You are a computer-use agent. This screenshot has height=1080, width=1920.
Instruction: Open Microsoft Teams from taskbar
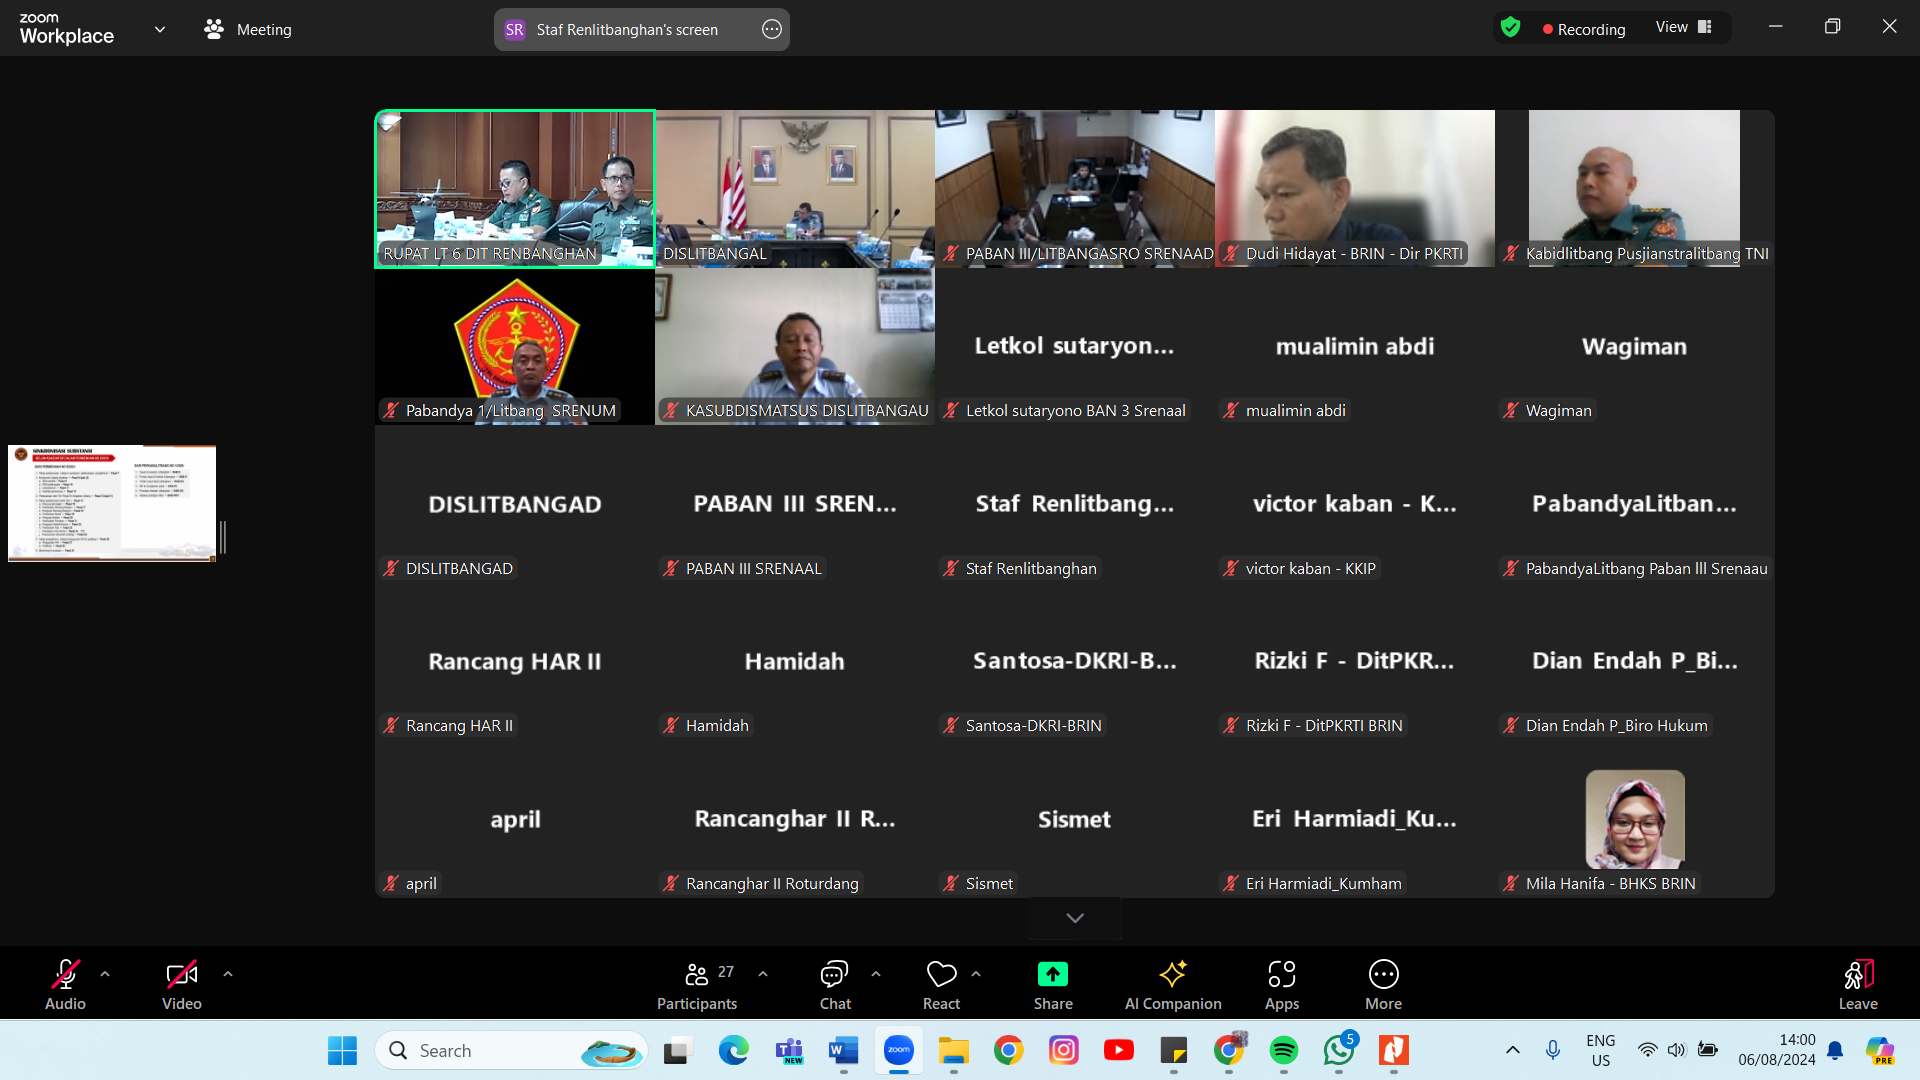click(x=789, y=1050)
